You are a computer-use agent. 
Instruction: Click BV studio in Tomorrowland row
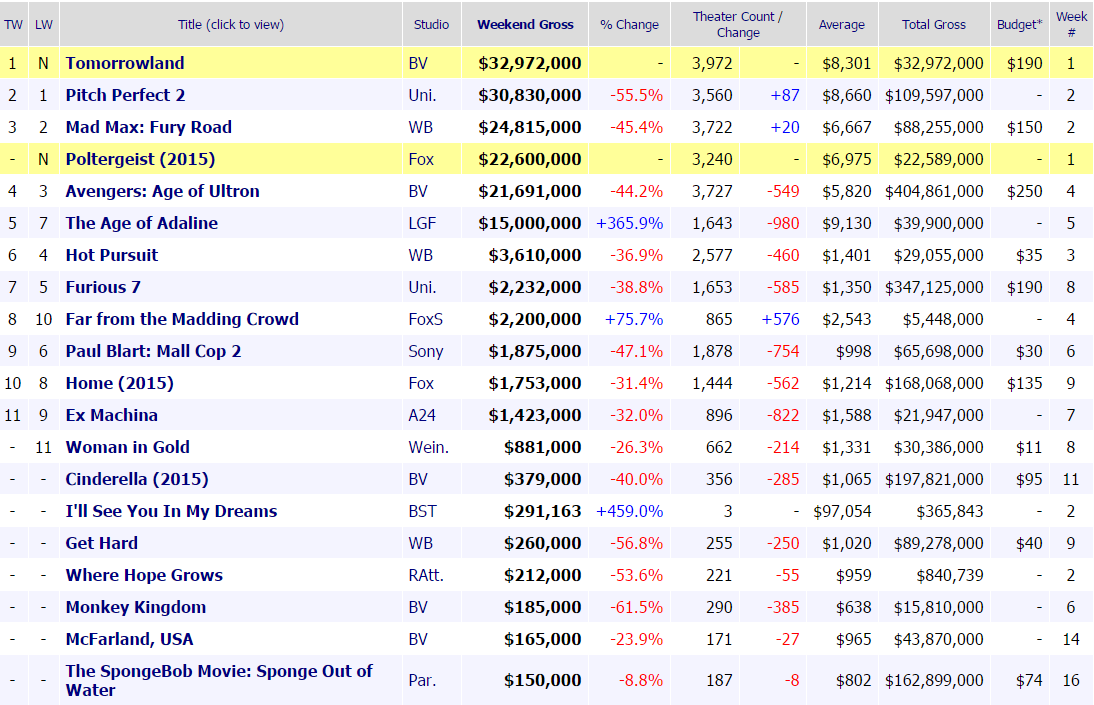(x=418, y=63)
